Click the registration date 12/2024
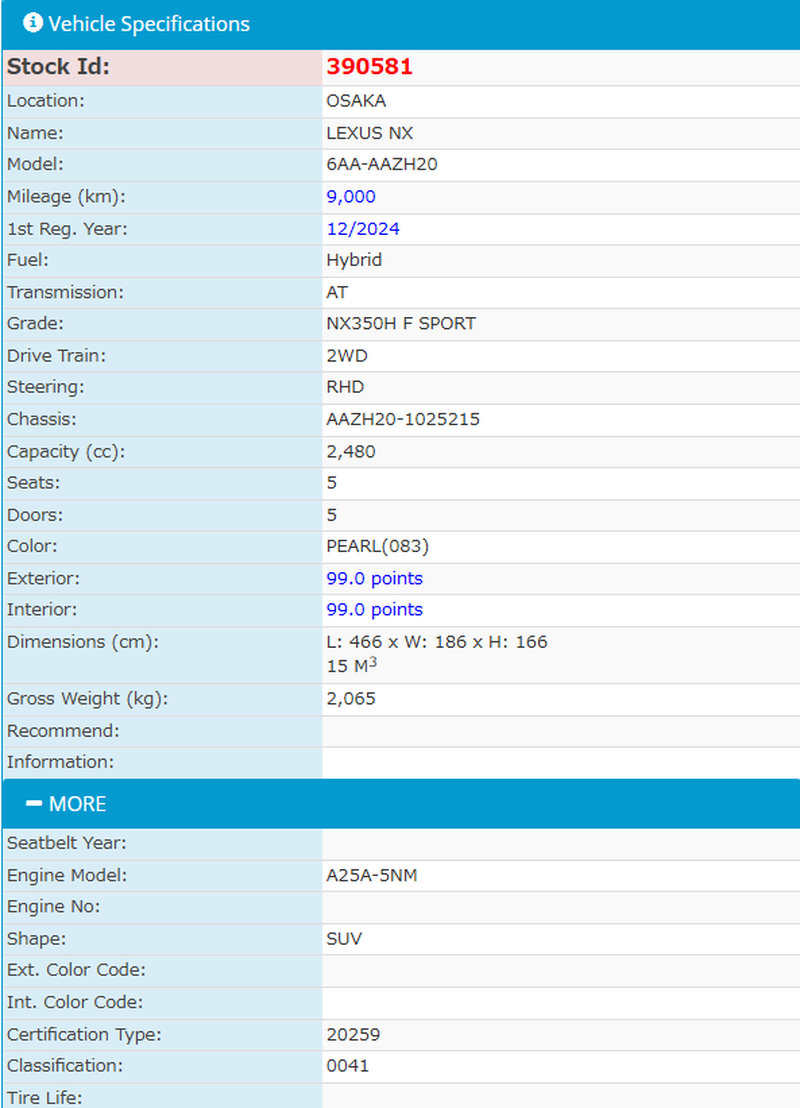Image resolution: width=800 pixels, height=1108 pixels. coord(363,229)
